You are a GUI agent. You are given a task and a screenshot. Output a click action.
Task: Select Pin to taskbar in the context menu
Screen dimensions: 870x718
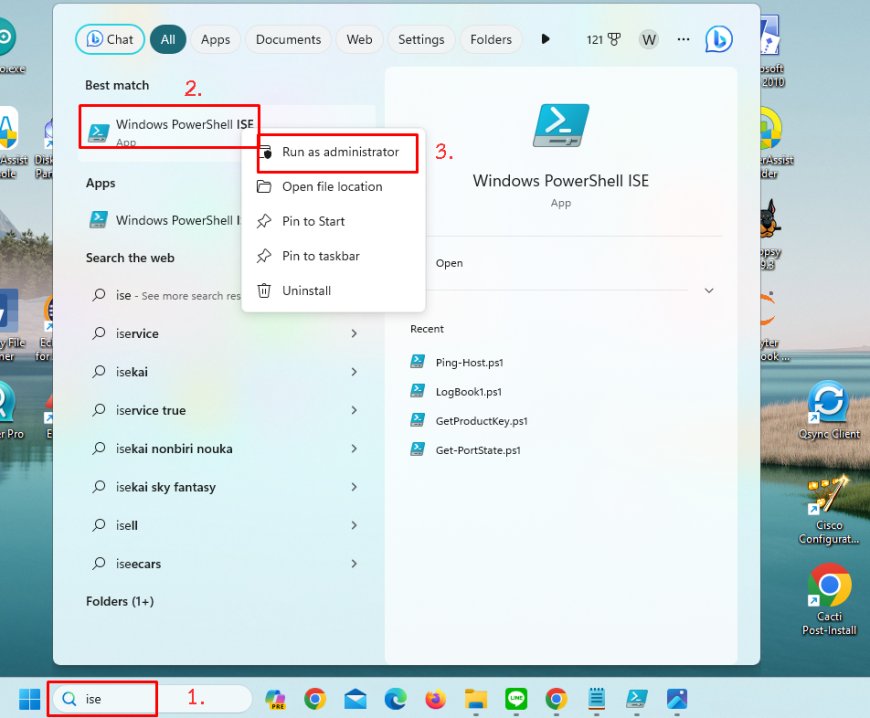click(x=333, y=256)
